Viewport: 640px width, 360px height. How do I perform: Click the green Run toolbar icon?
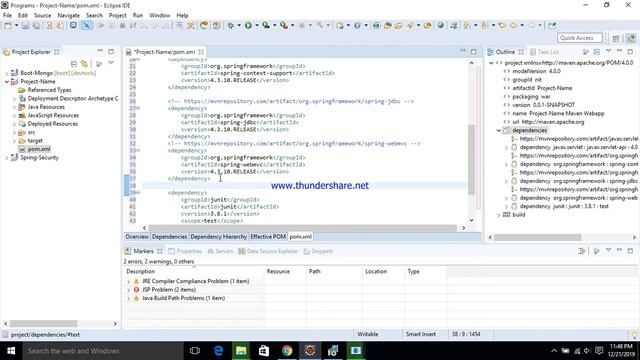248,25
